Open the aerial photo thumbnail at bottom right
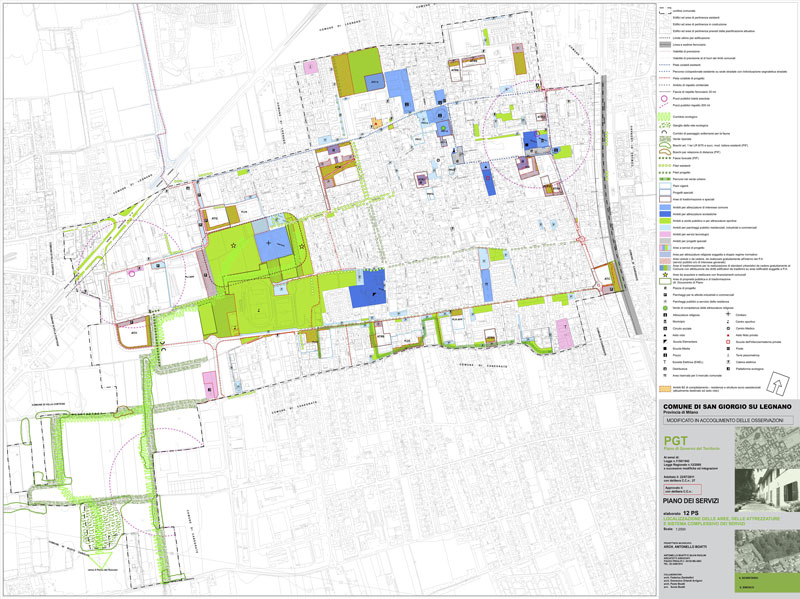This screenshot has height=599, width=800. (767, 551)
